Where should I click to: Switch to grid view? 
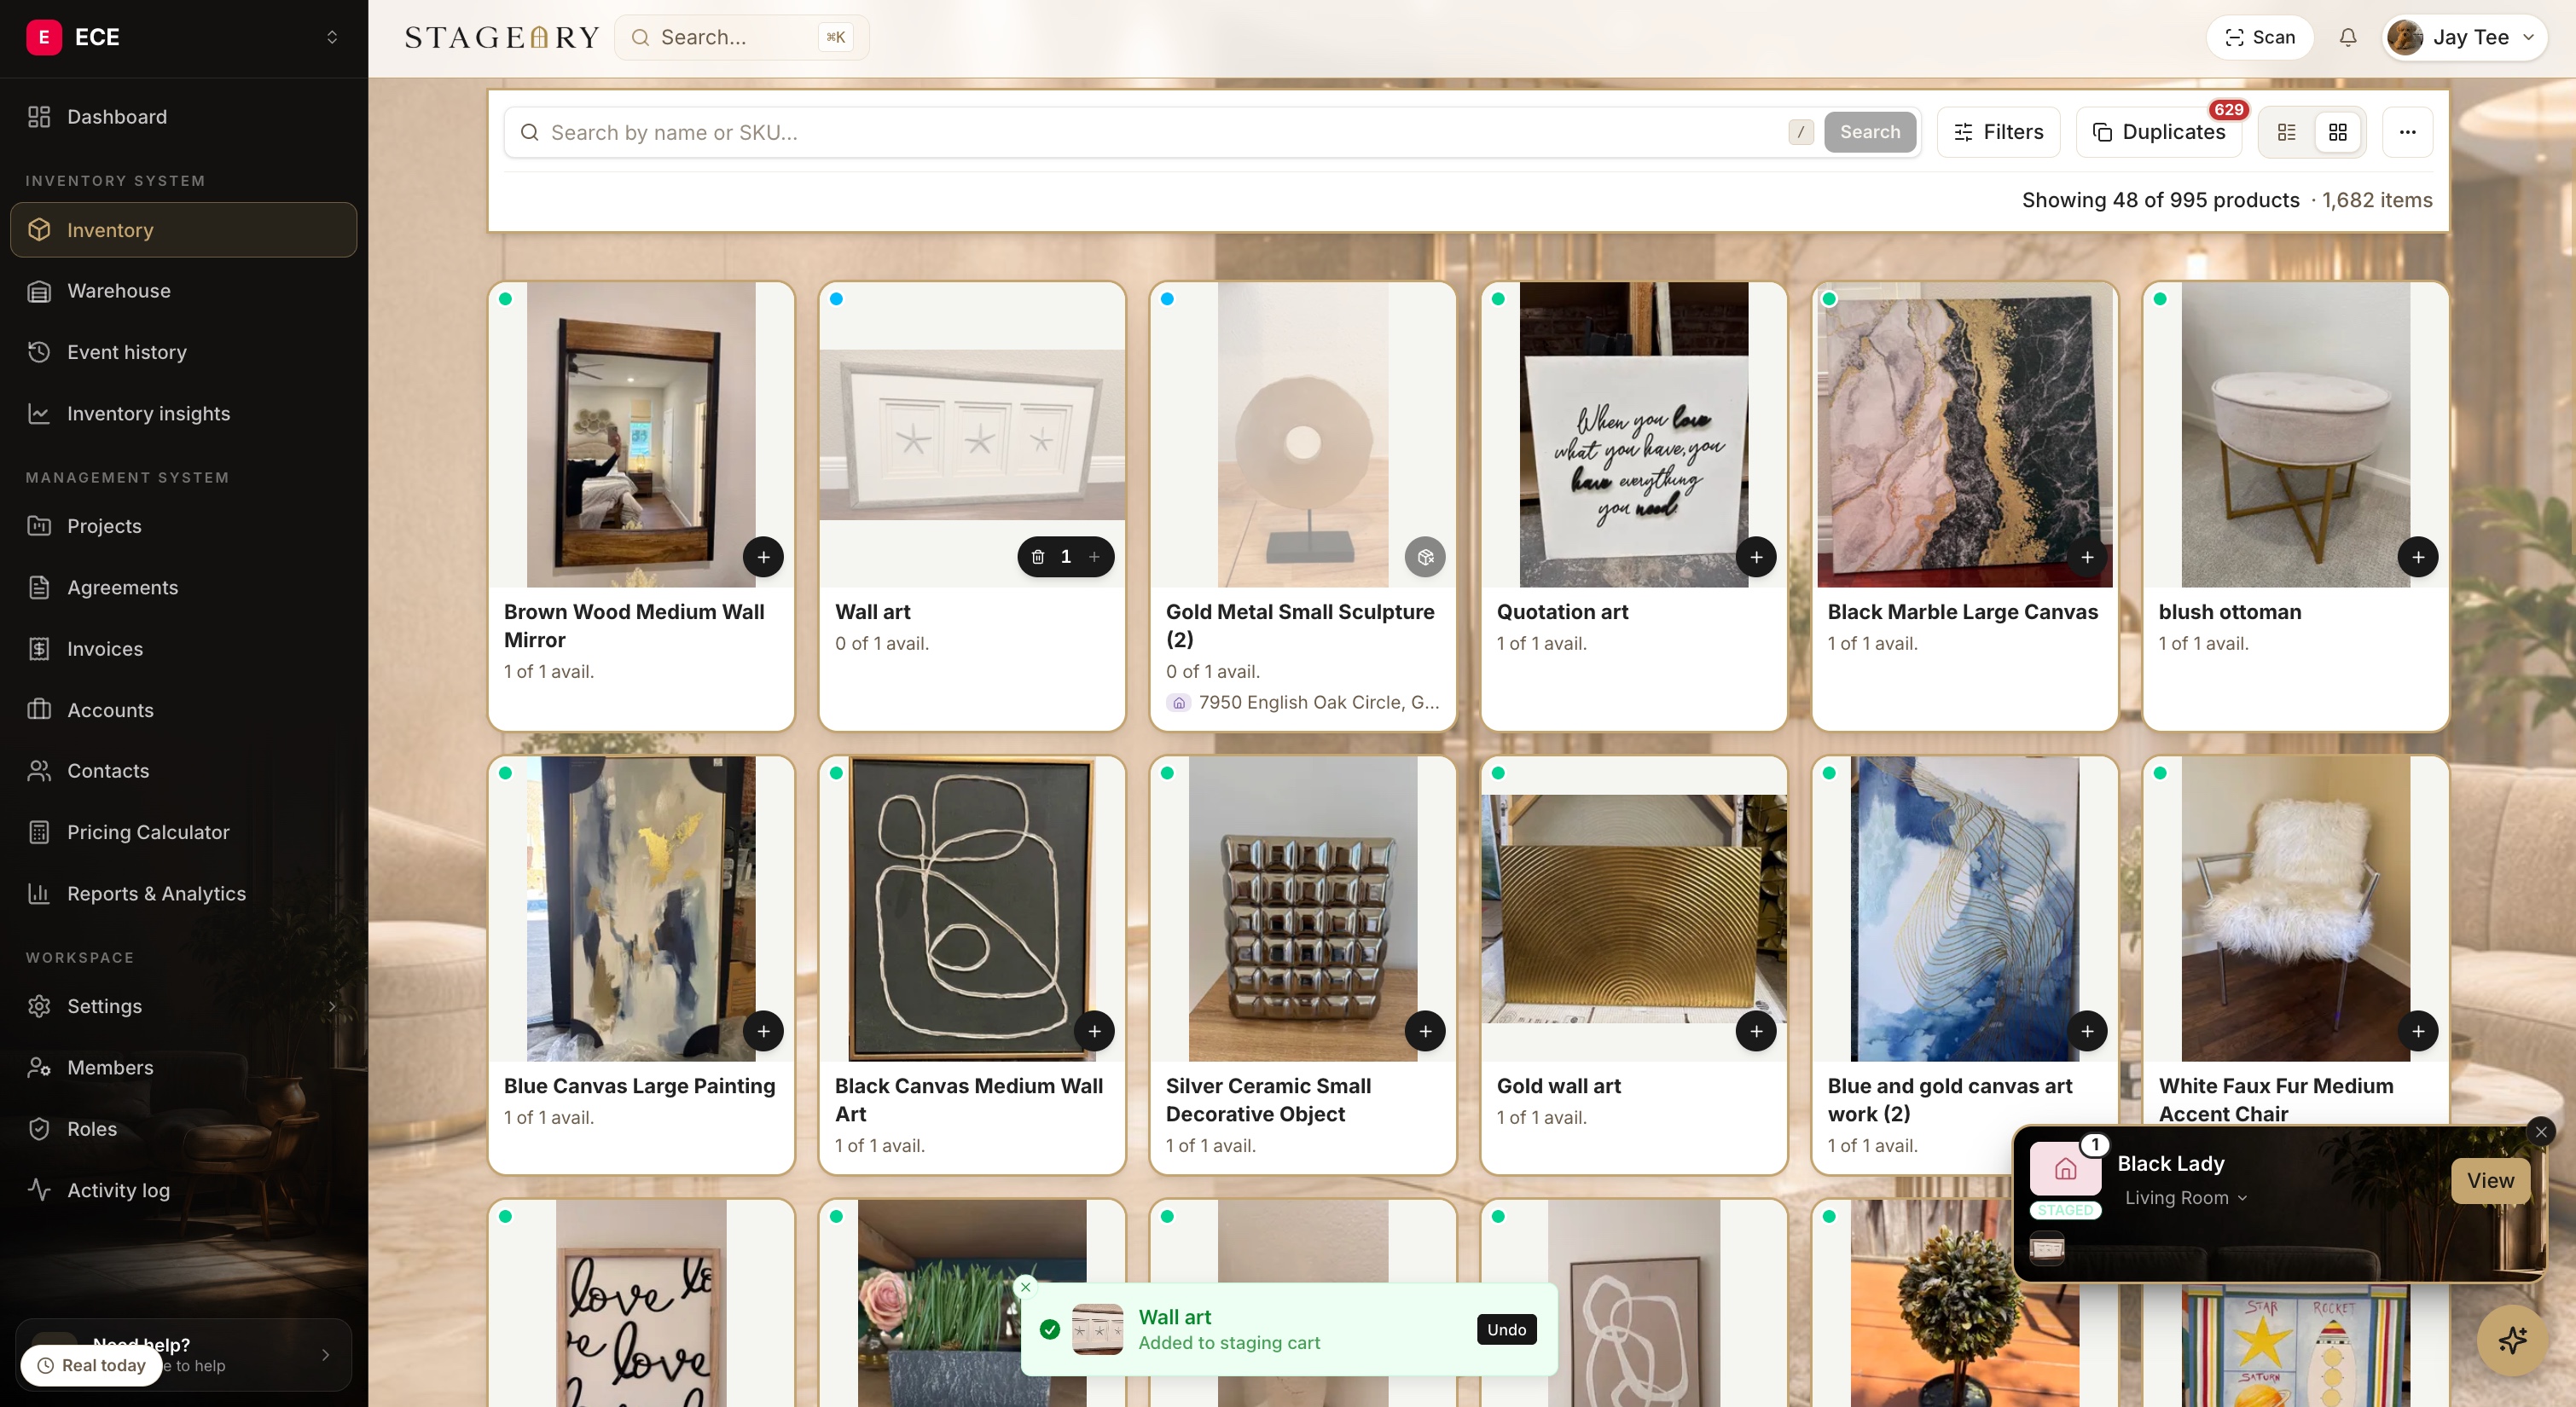2337,132
